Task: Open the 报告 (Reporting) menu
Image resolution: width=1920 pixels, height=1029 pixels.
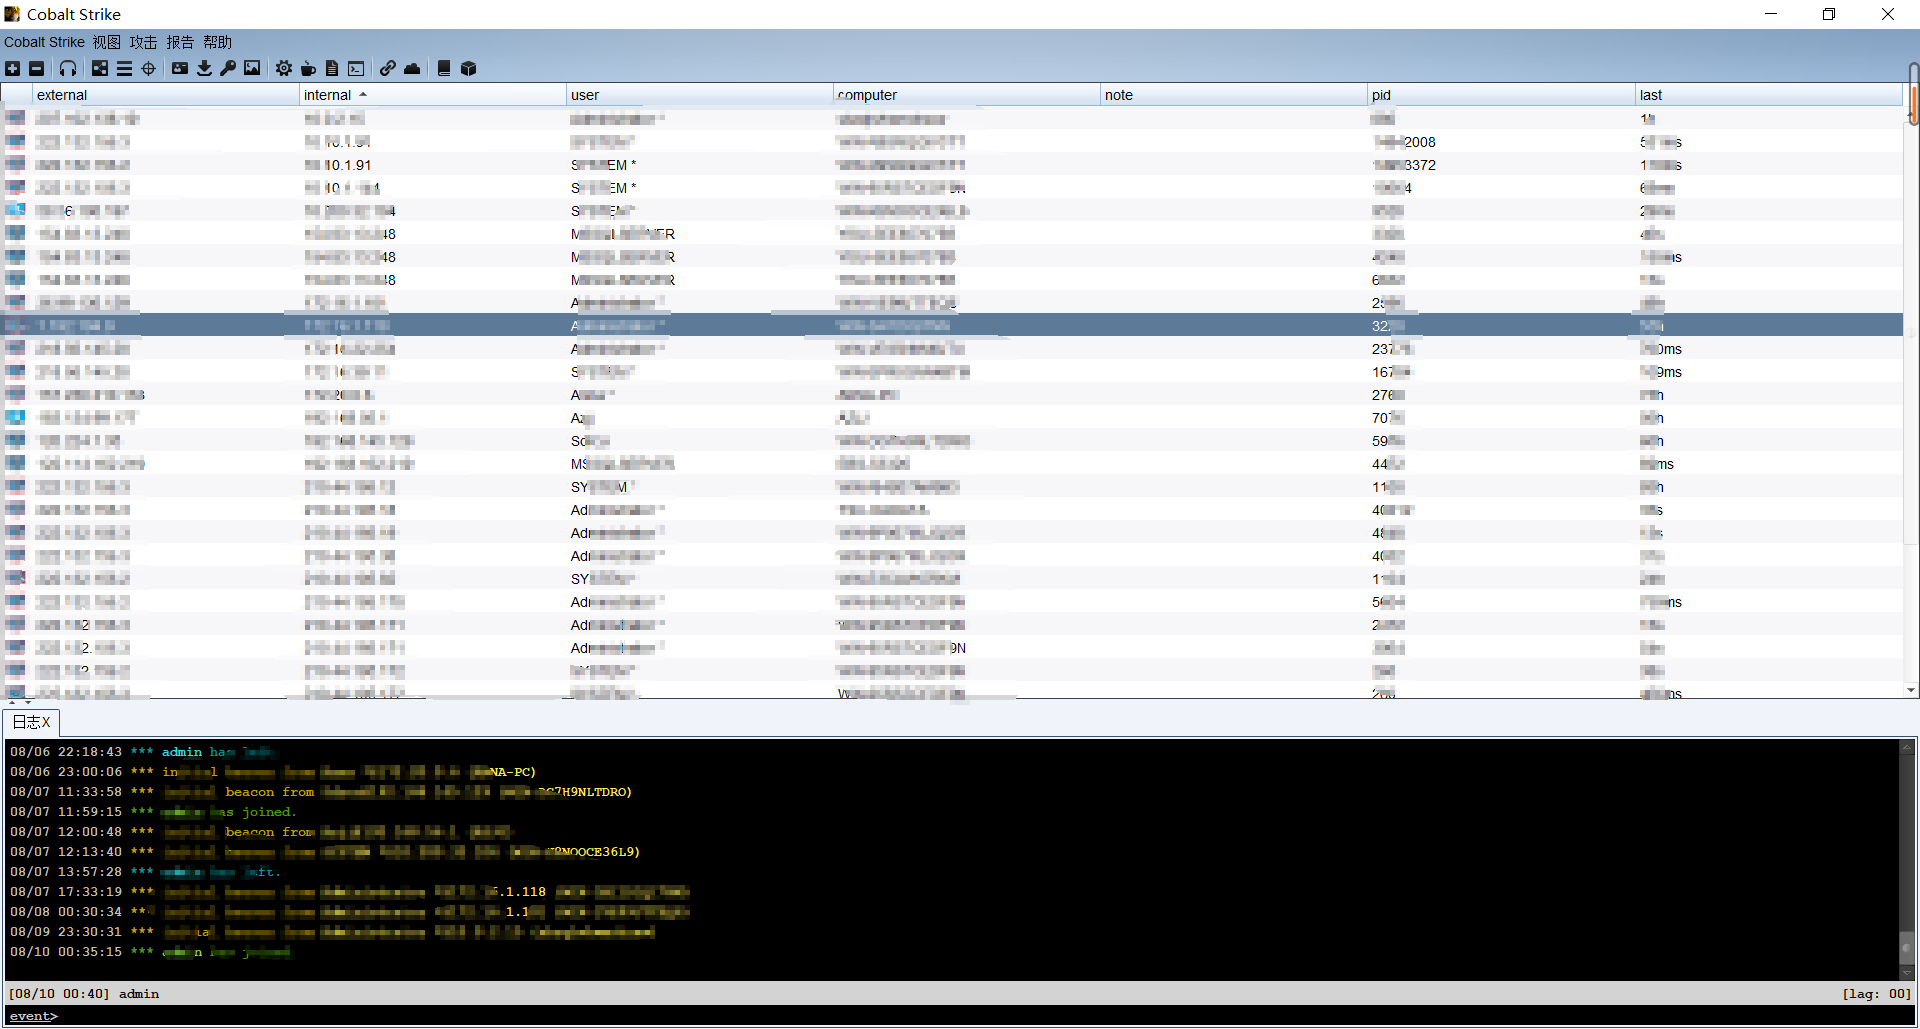Action: (x=180, y=42)
